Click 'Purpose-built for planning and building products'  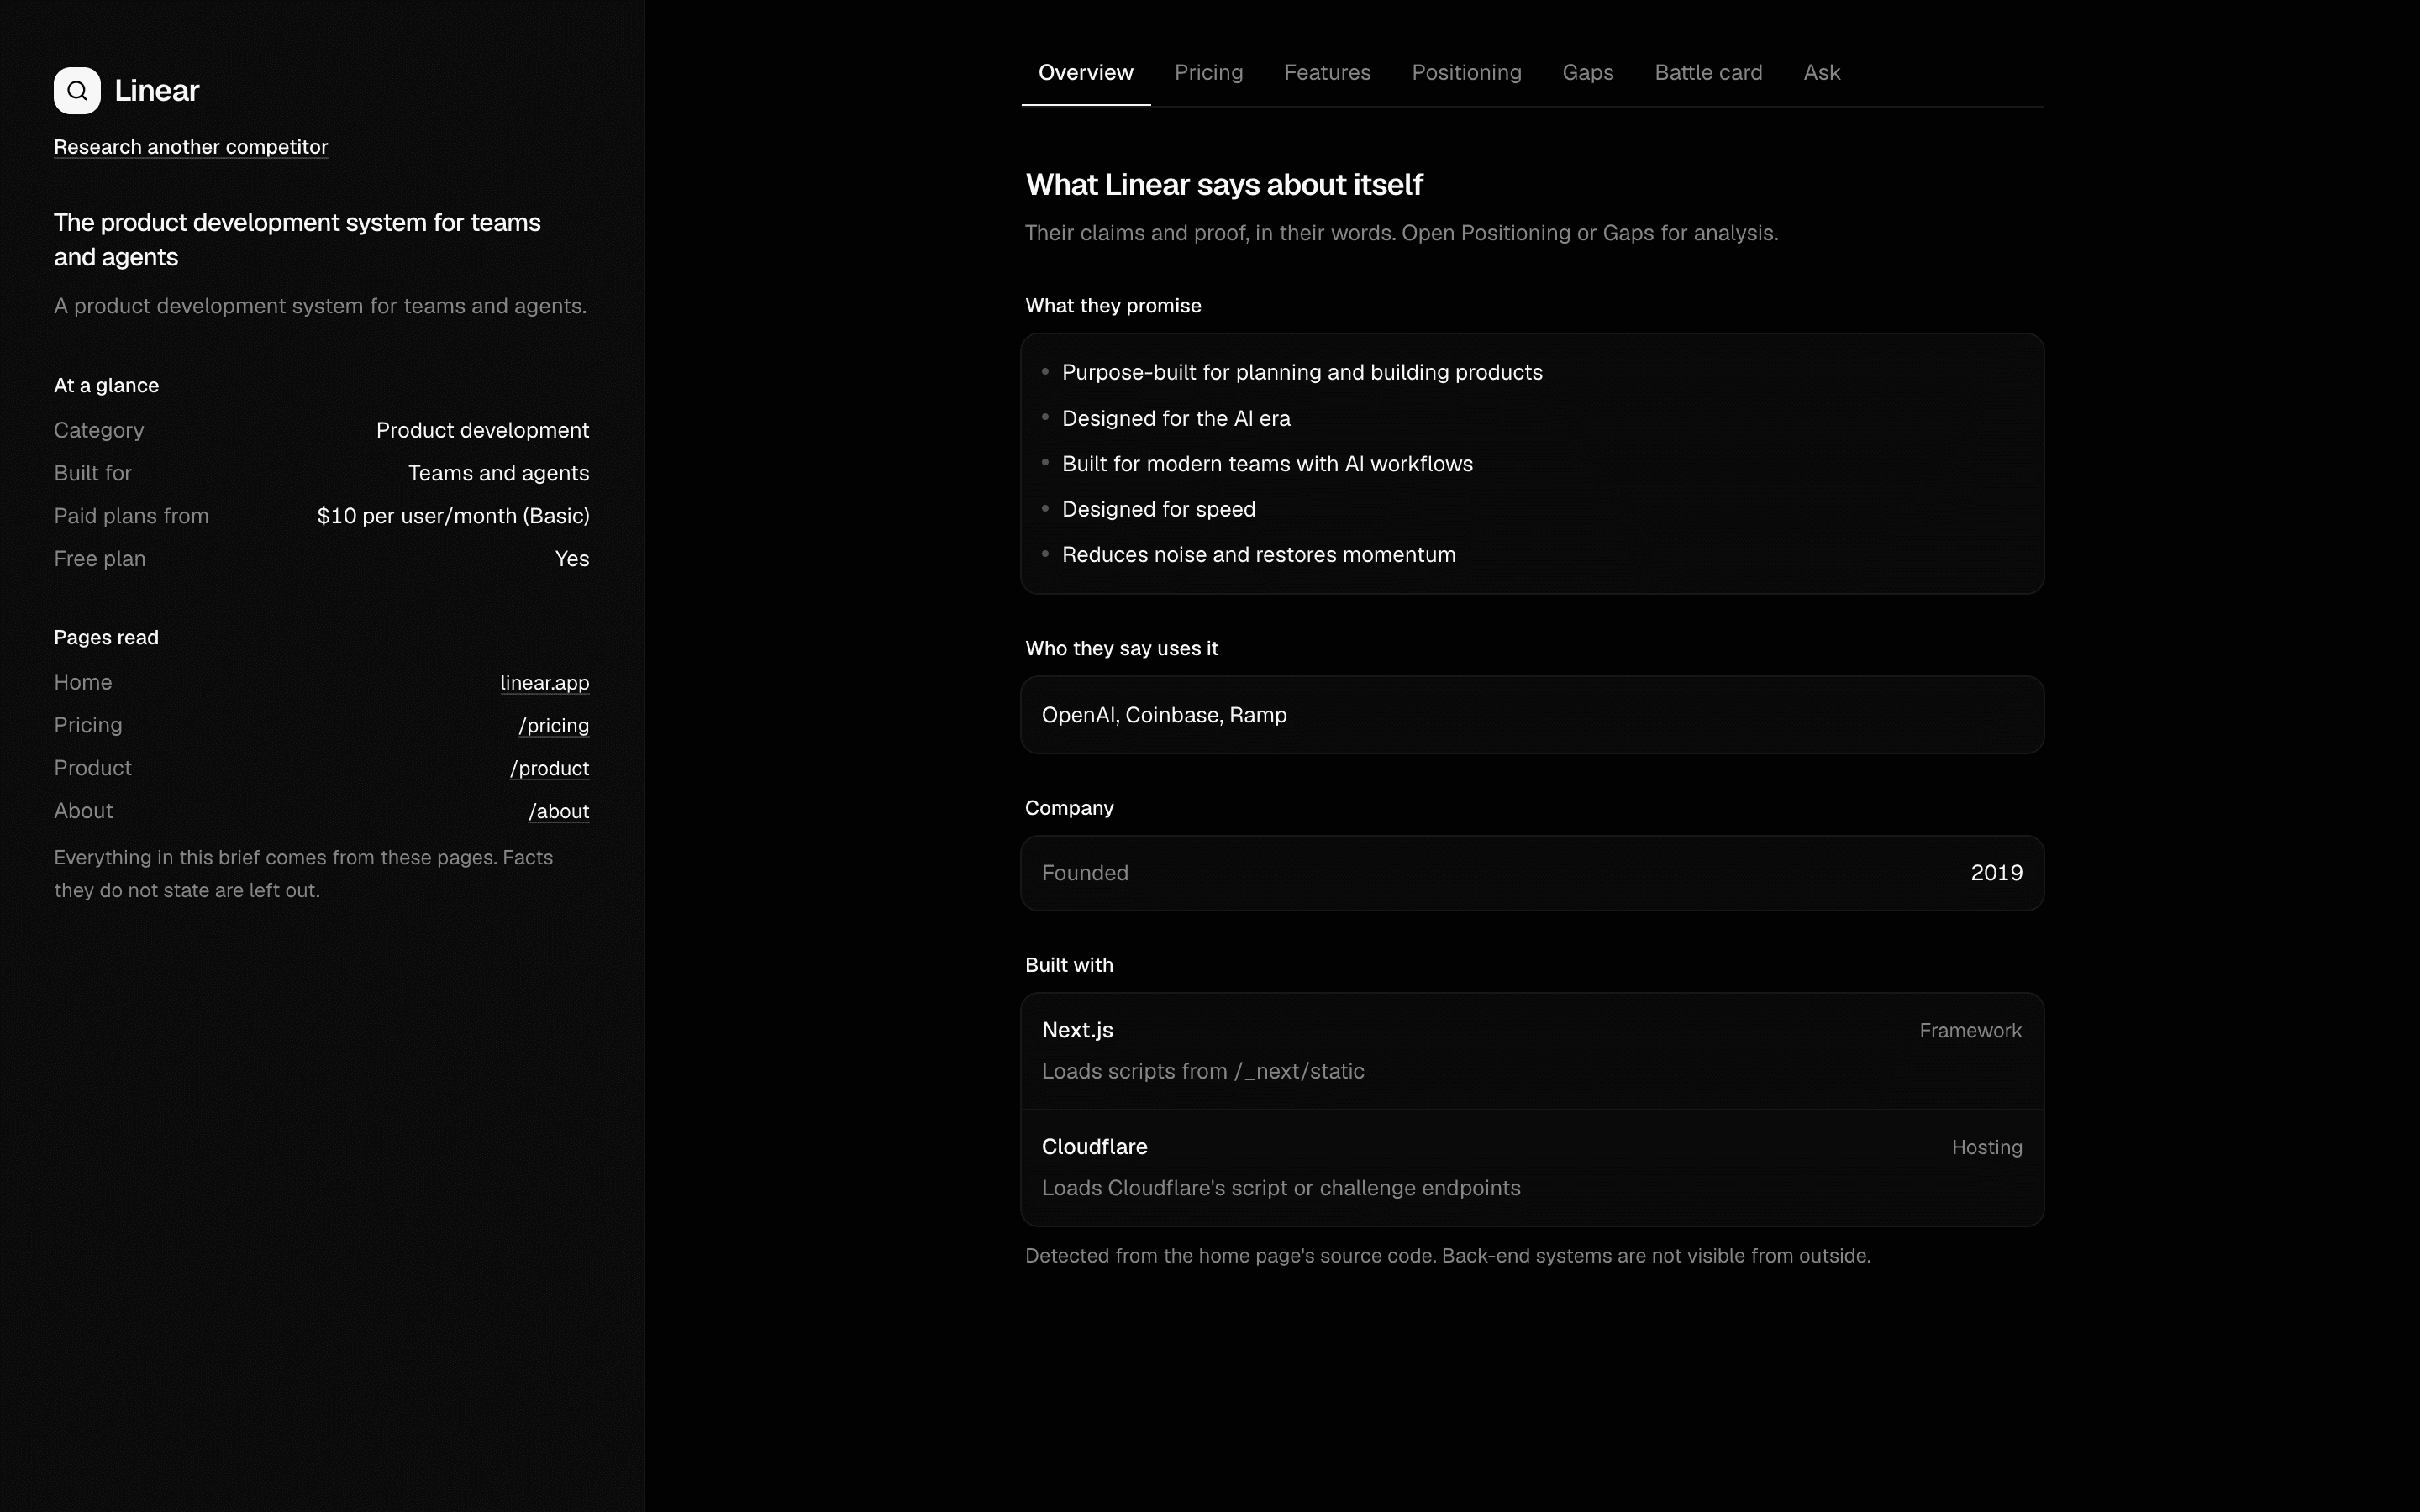coord(1302,373)
